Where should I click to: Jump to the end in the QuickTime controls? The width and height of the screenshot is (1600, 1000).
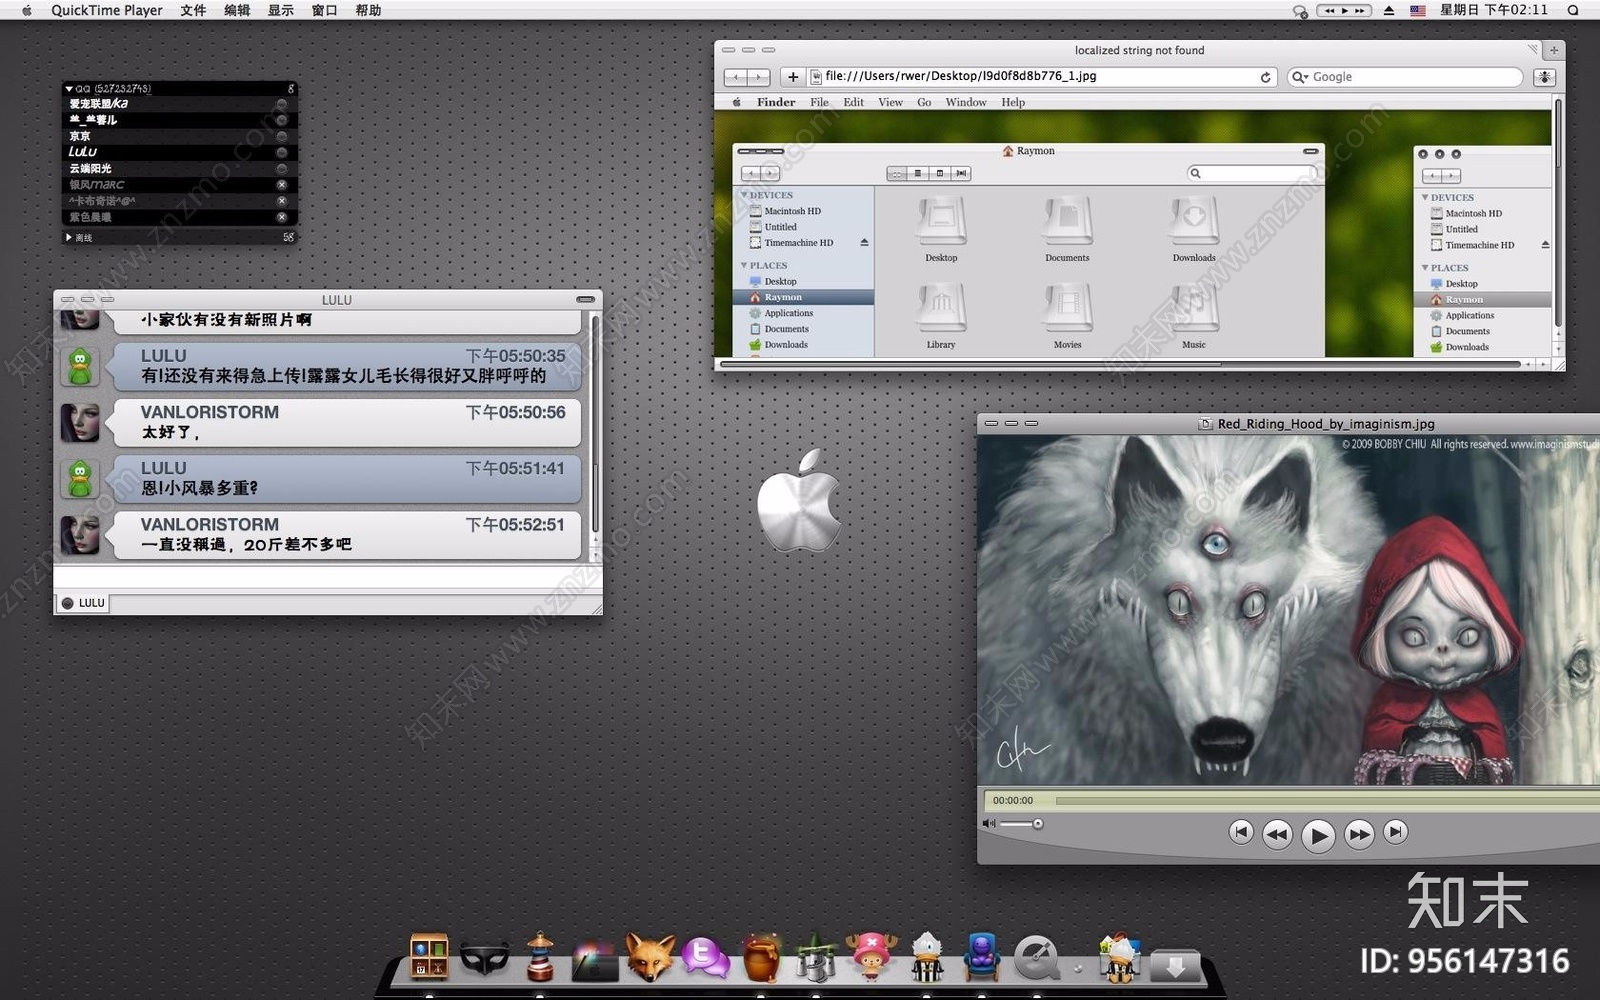1396,832
